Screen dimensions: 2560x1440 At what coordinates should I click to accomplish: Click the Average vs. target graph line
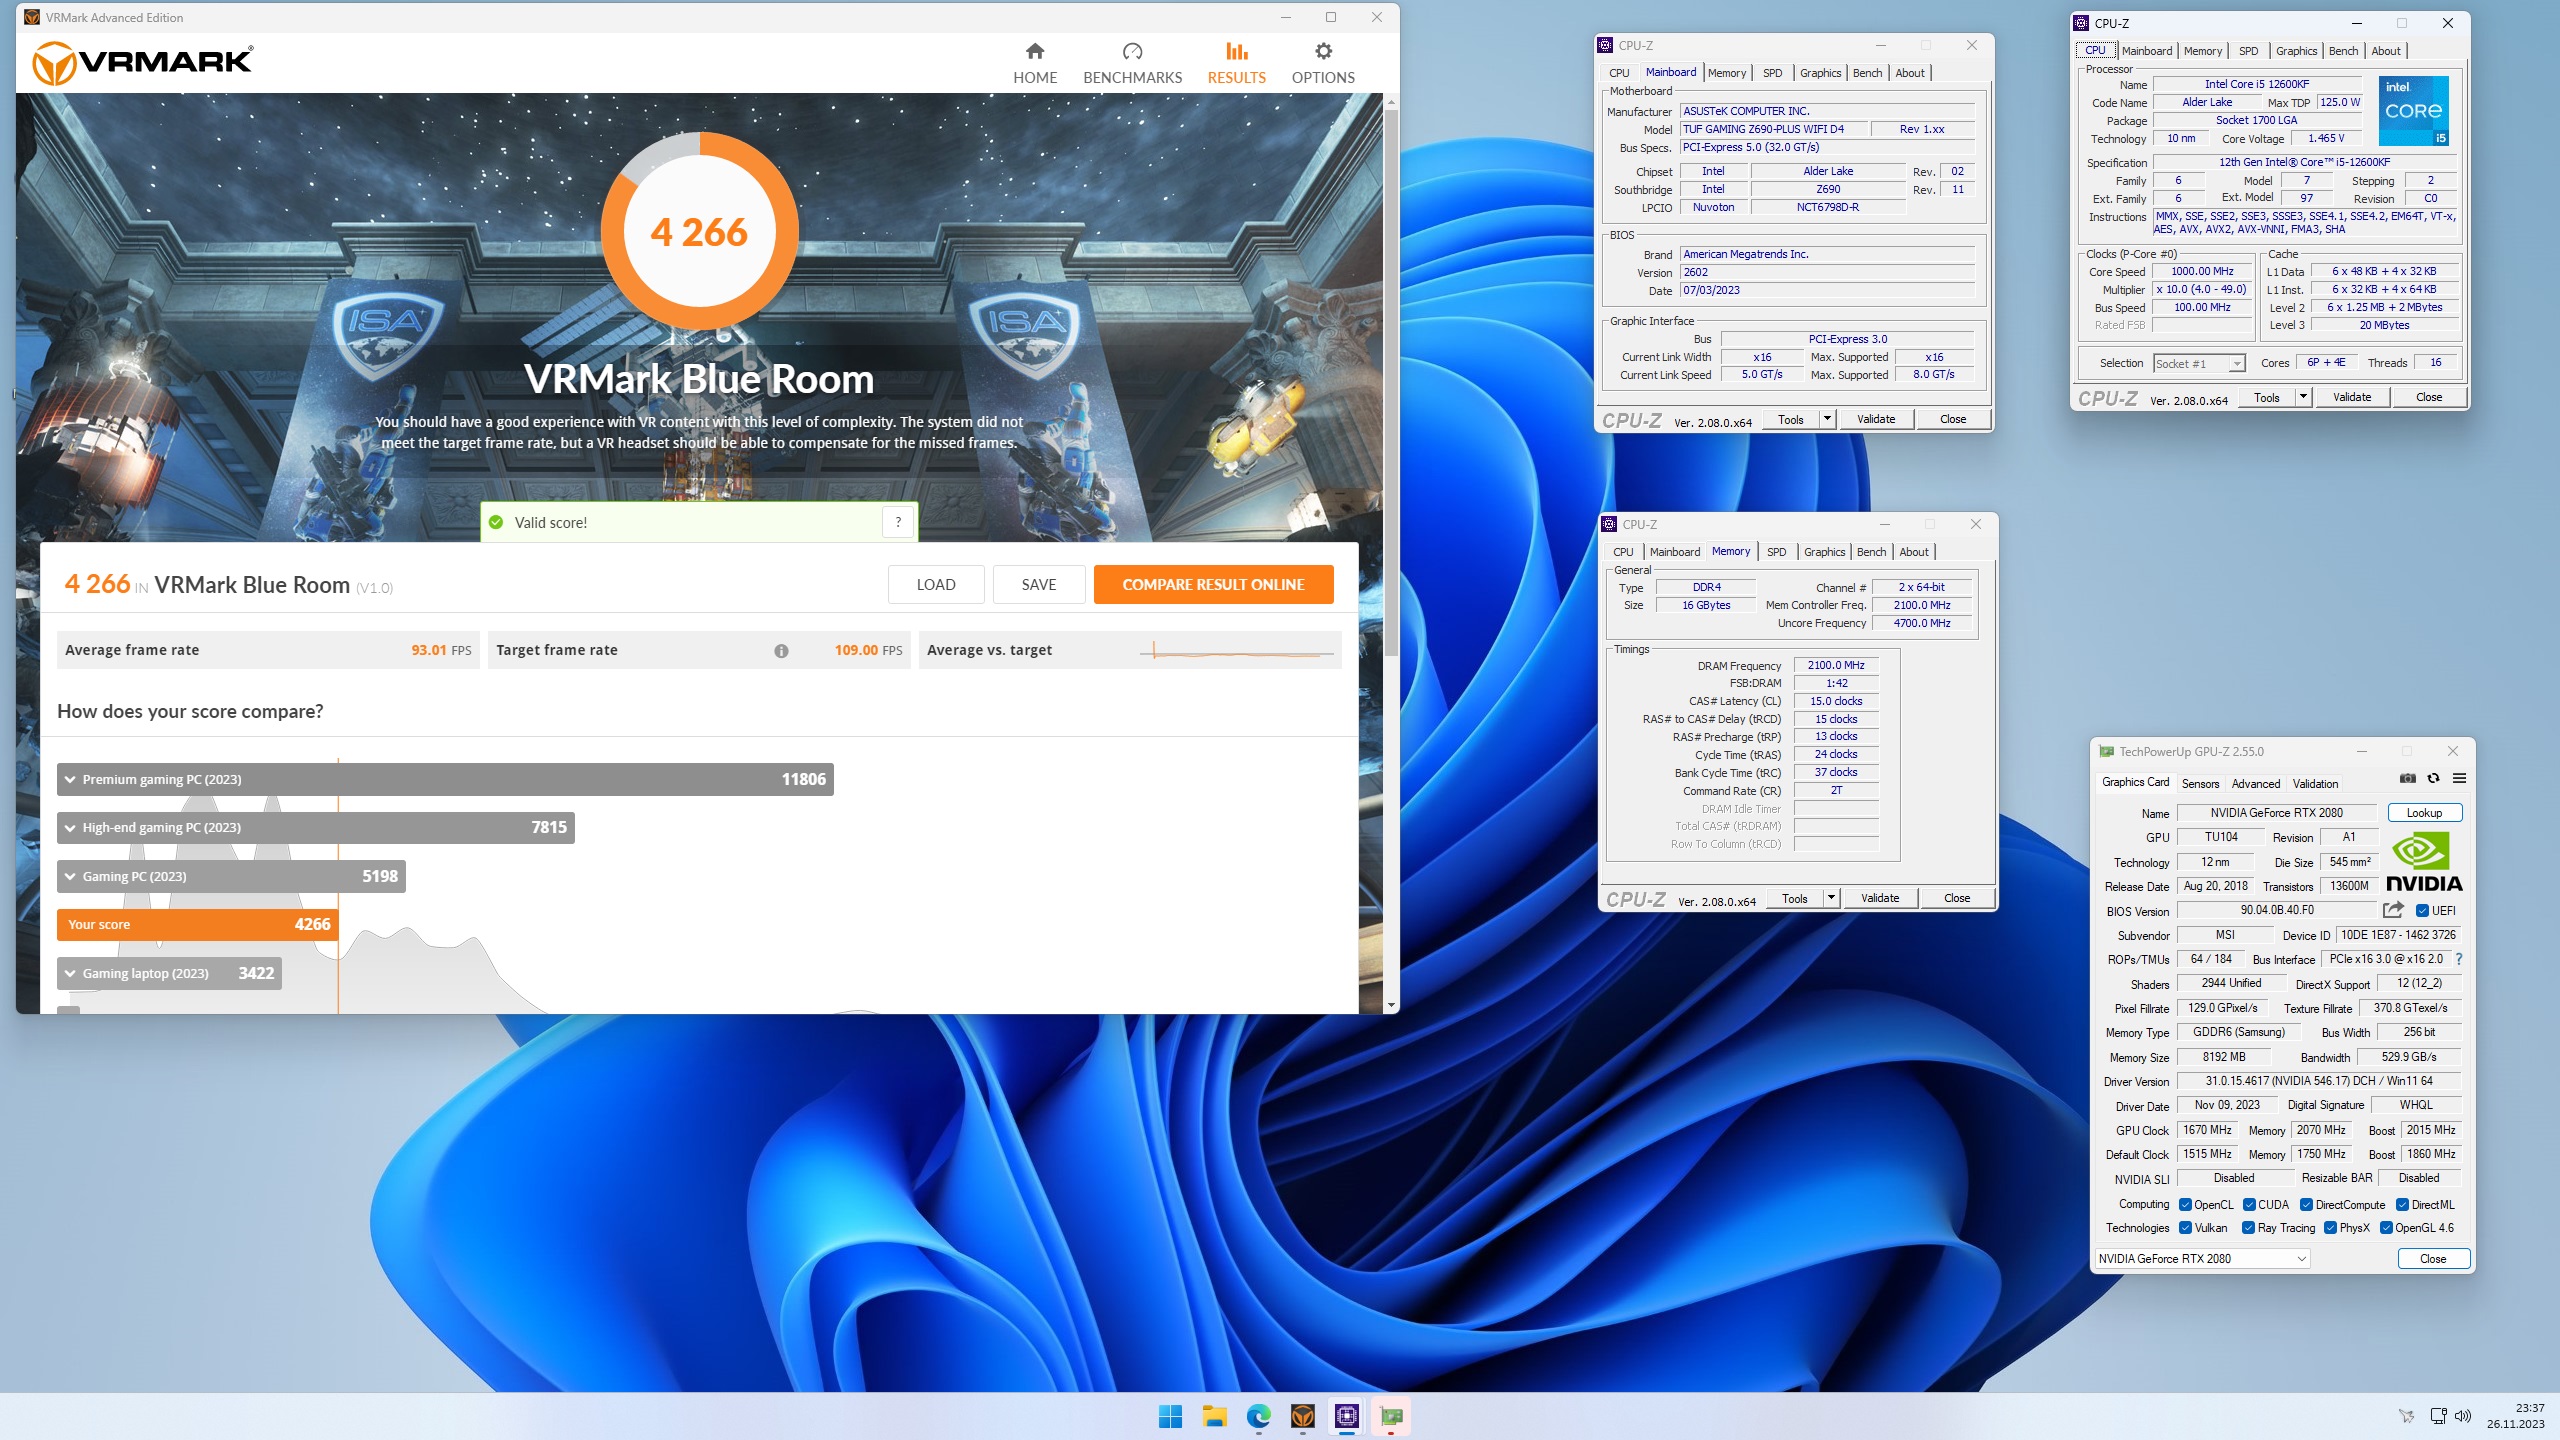[x=1236, y=653]
